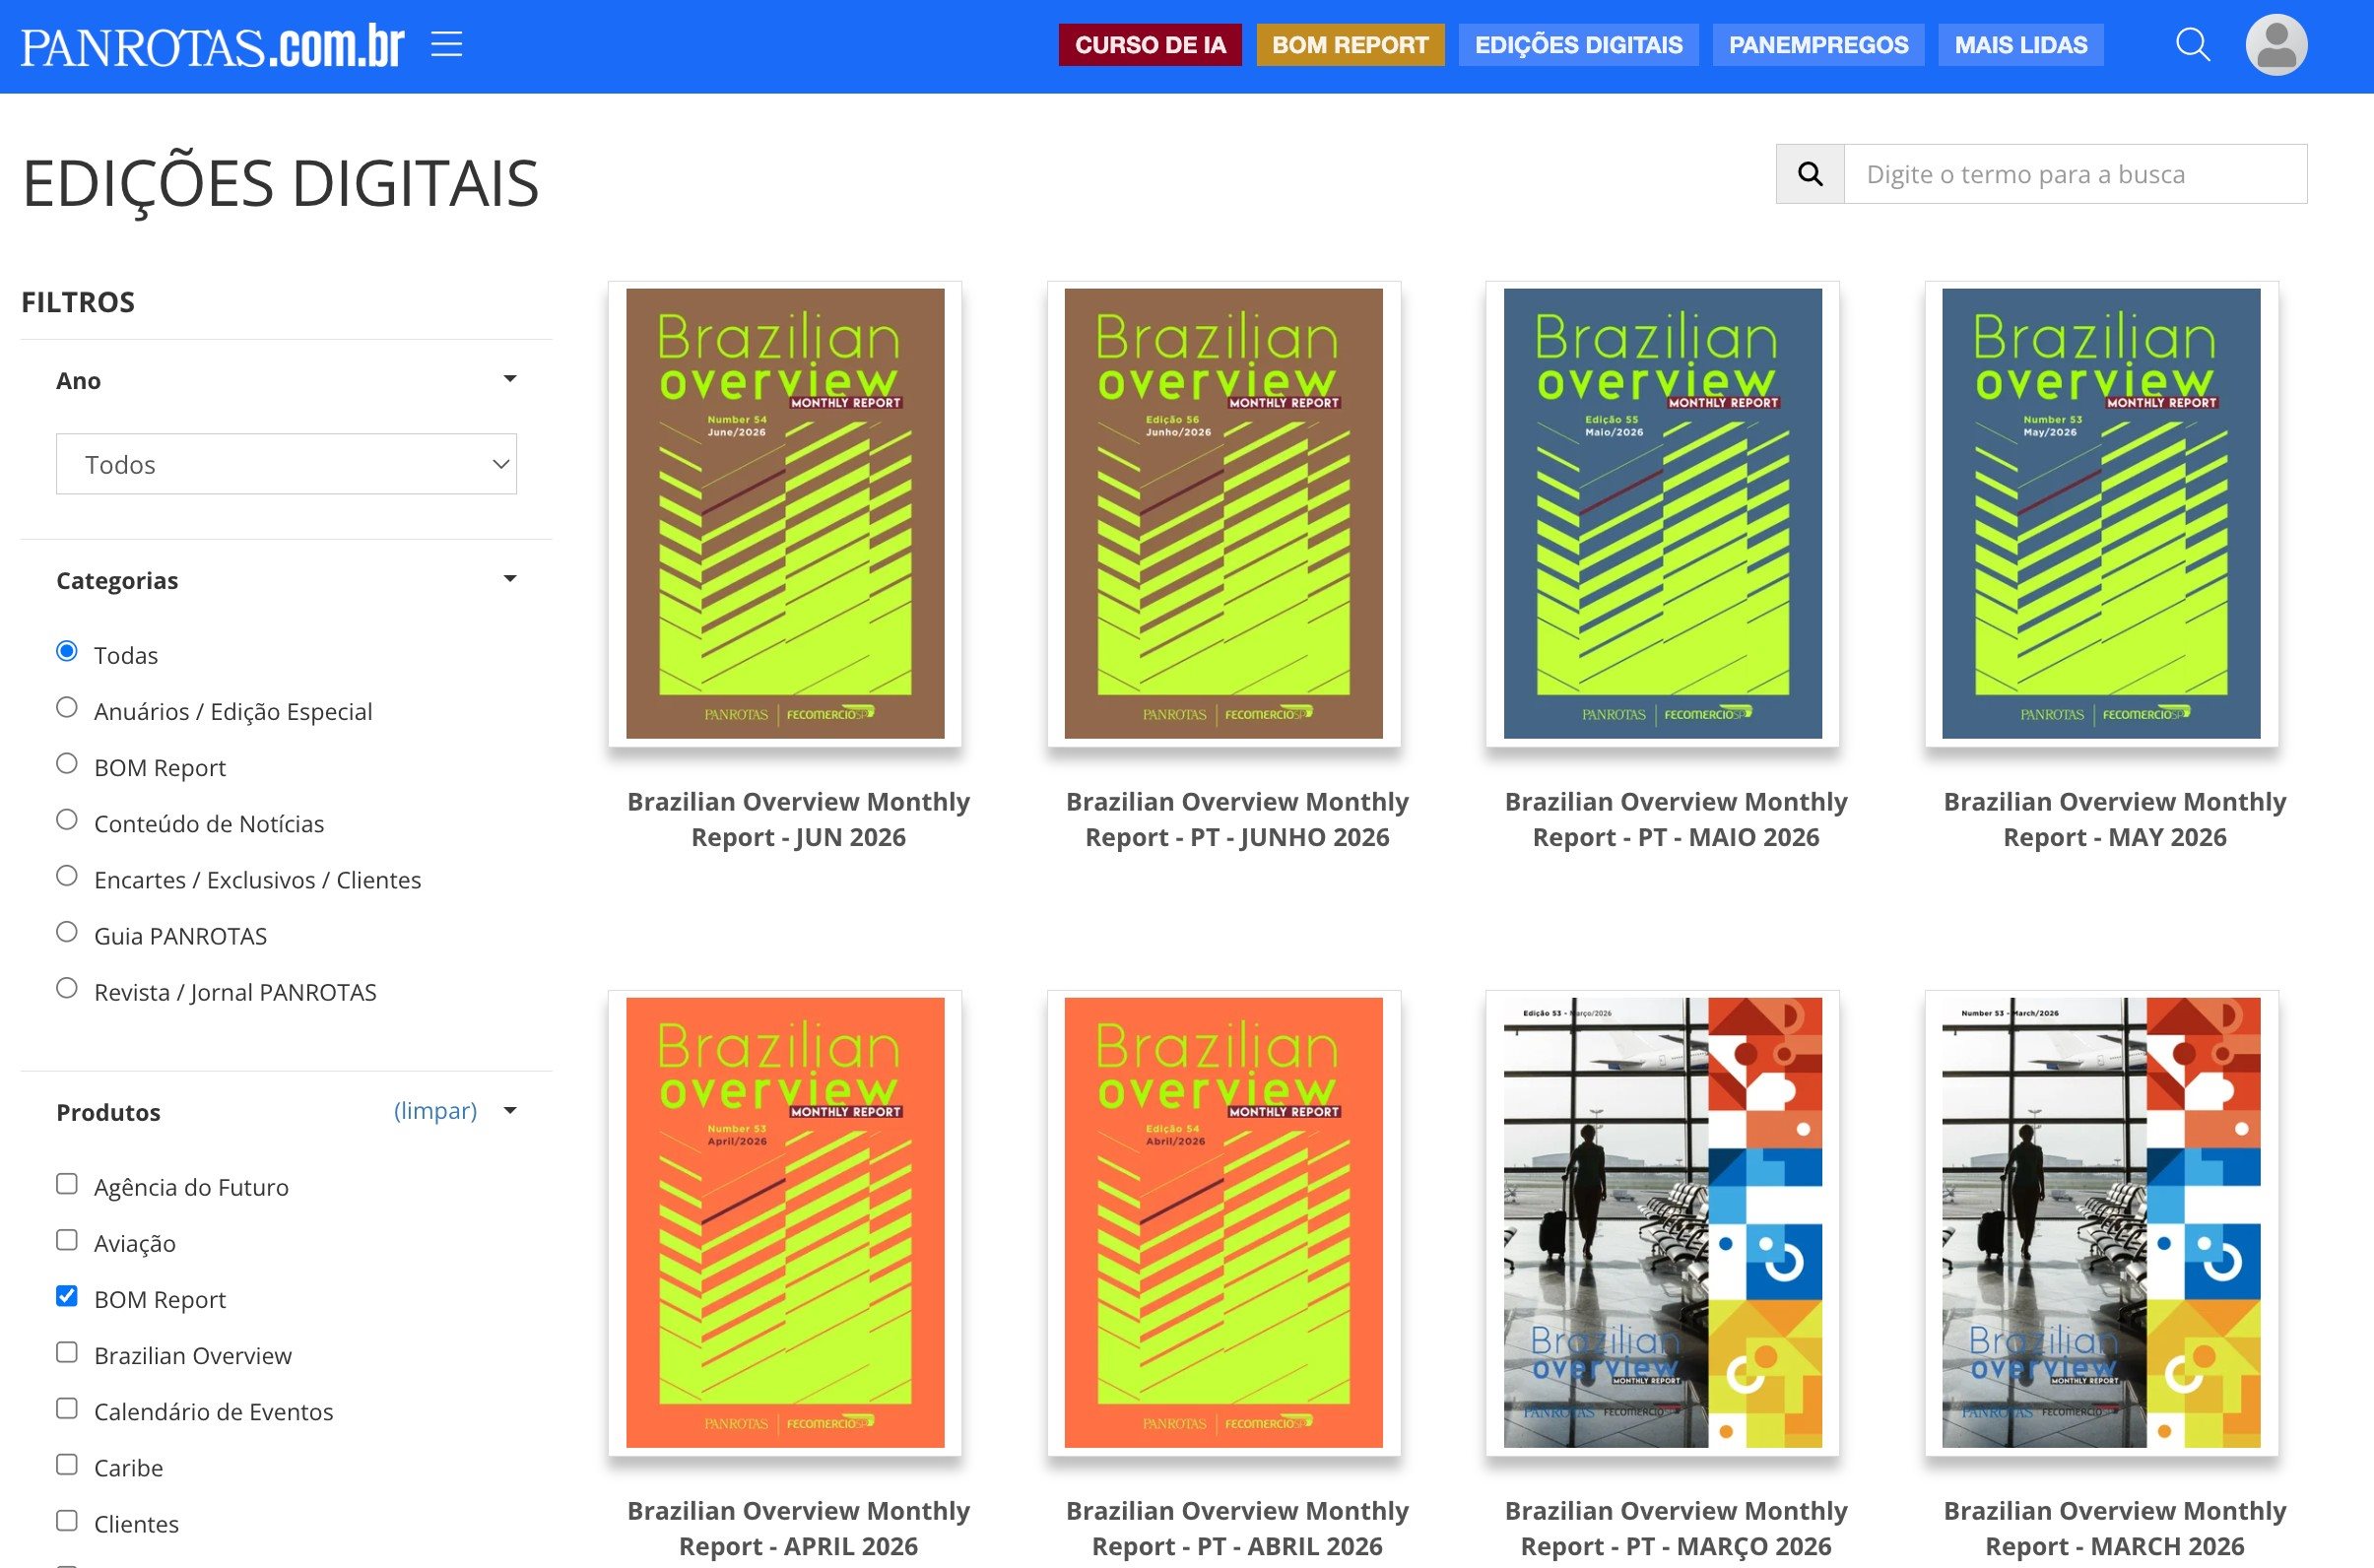Open the CURSO DE IA menu item

tap(1150, 45)
